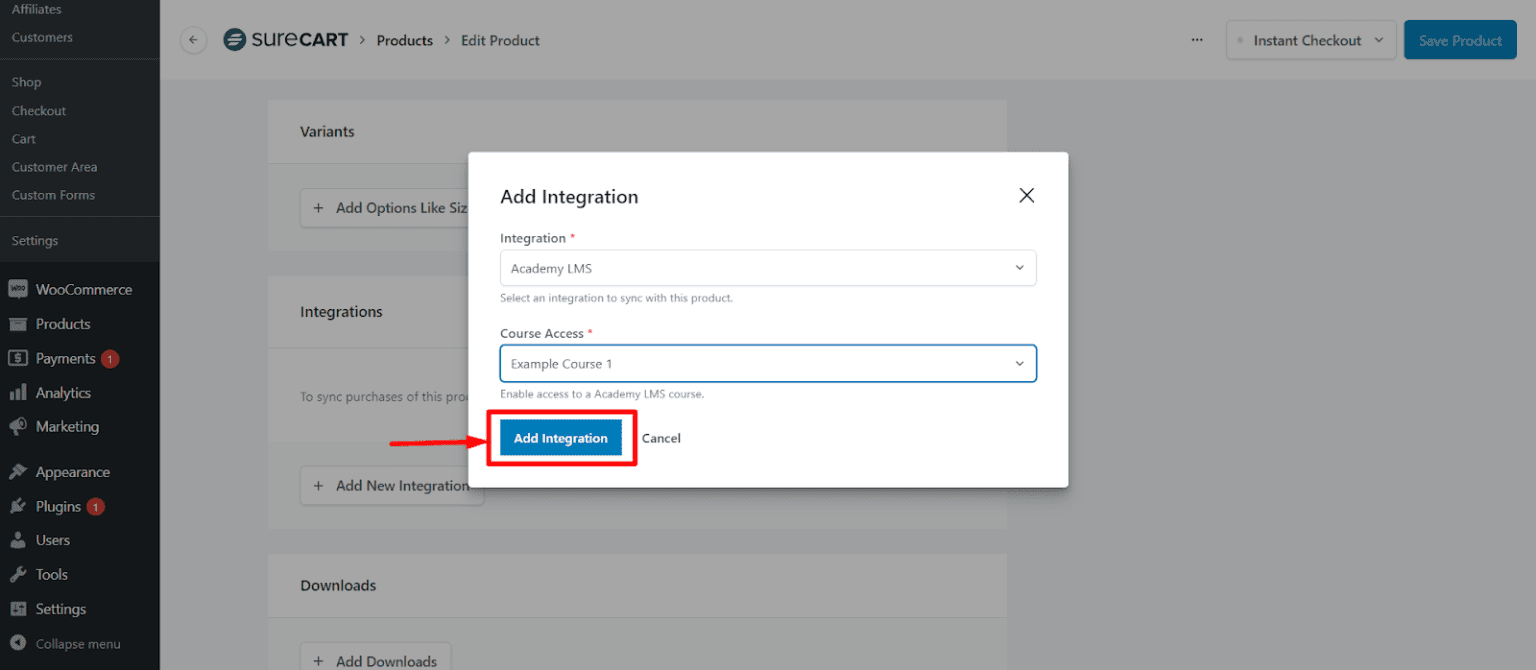1536x670 pixels.
Task: Cancel the Add Integration dialog
Action: [x=661, y=438]
